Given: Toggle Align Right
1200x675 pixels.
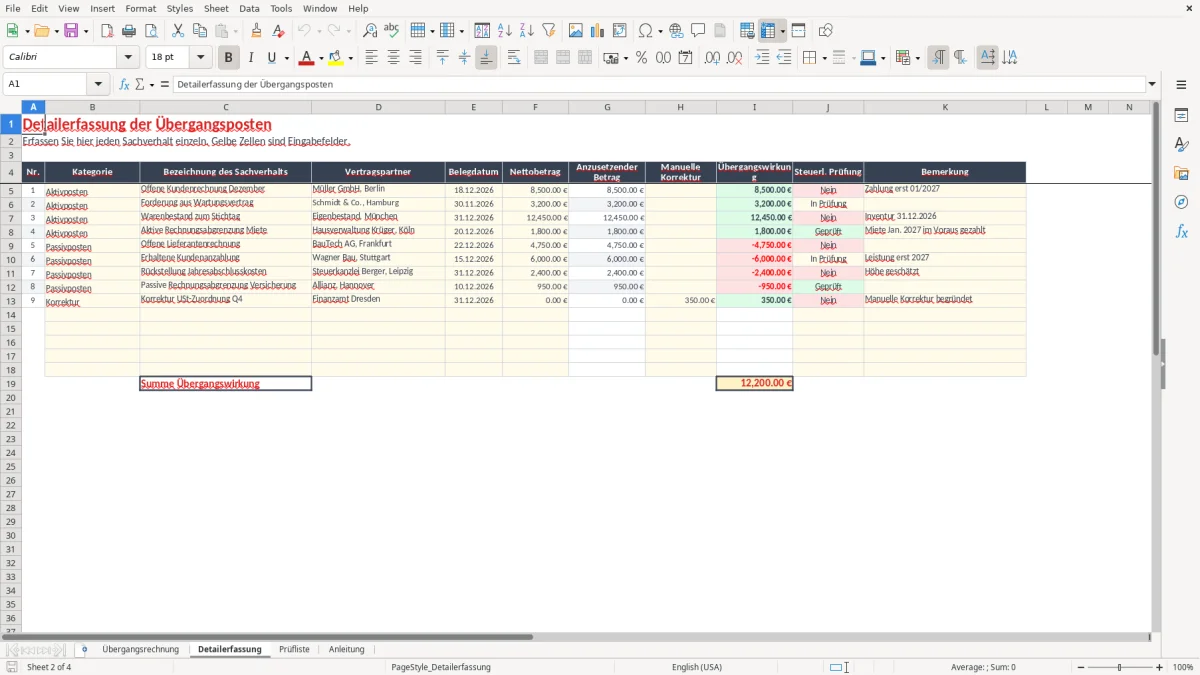Looking at the screenshot, I should 415,58.
